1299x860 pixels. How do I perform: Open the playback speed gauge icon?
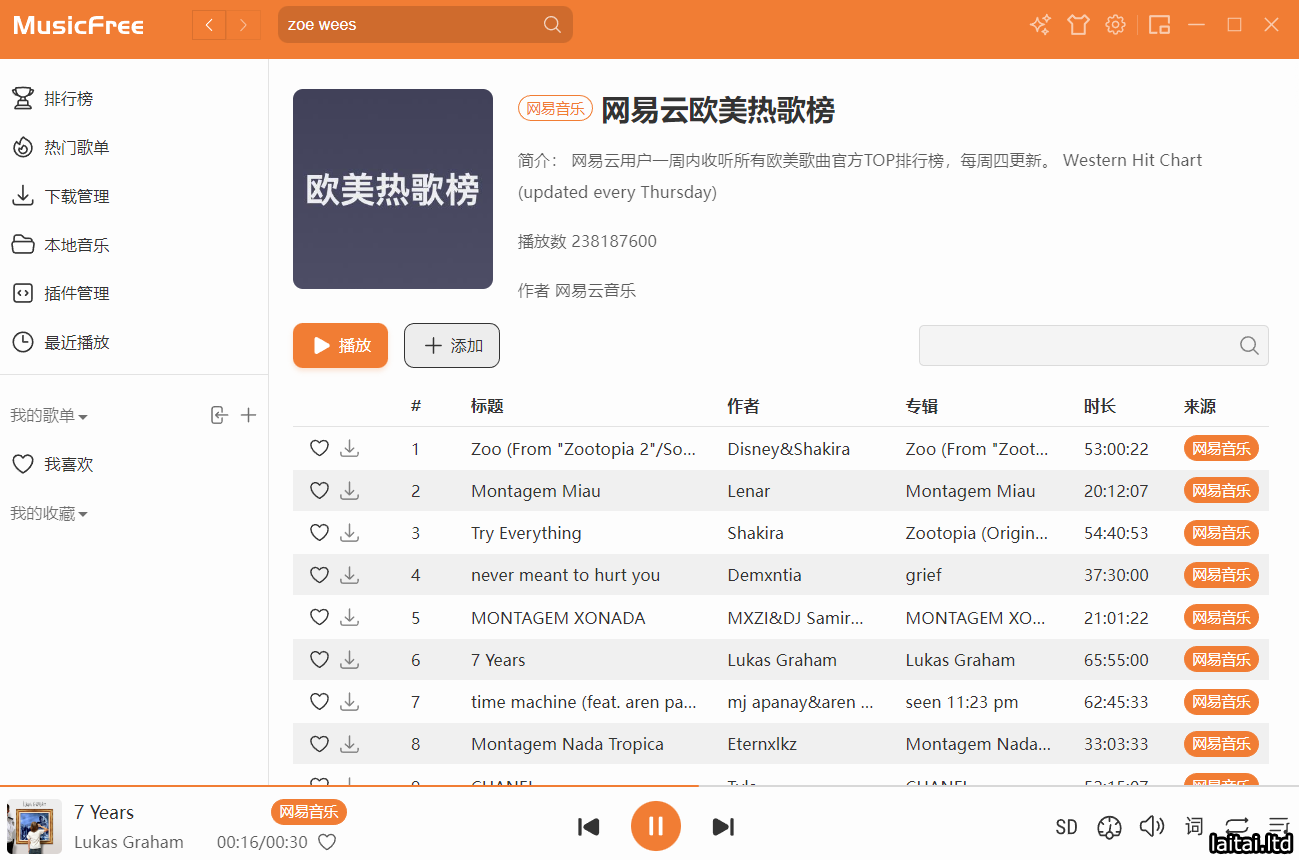[x=1109, y=827]
